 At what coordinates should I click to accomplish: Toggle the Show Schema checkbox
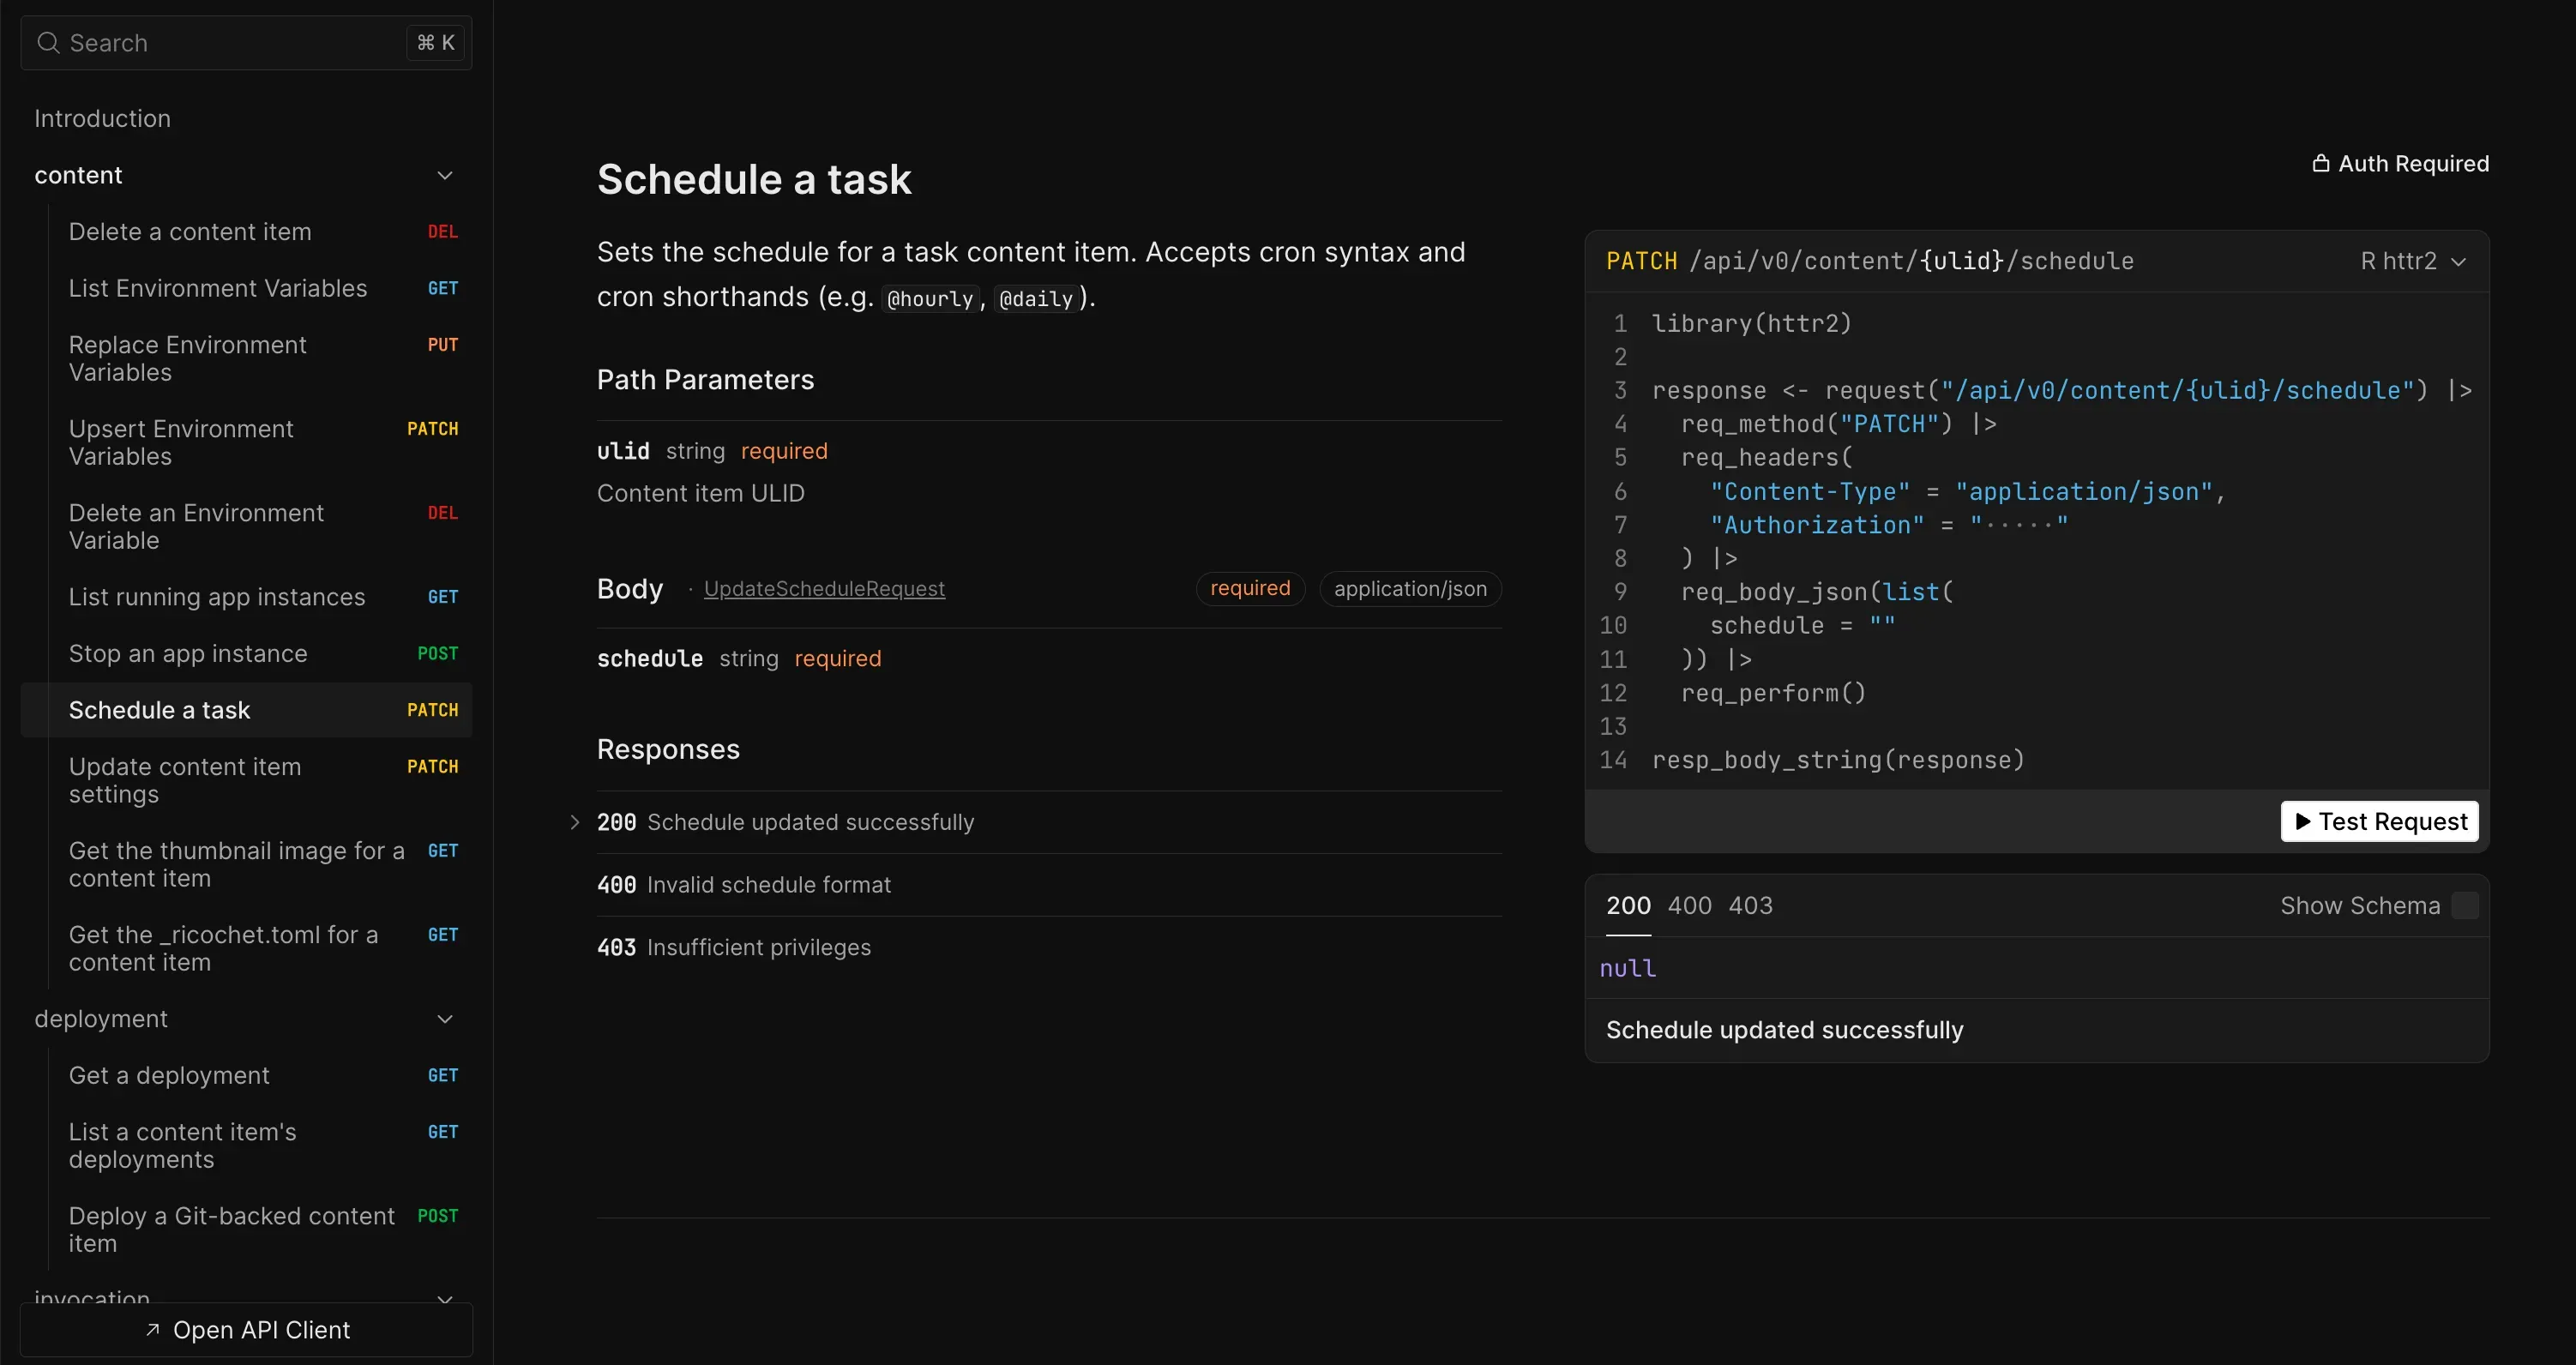tap(2466, 905)
